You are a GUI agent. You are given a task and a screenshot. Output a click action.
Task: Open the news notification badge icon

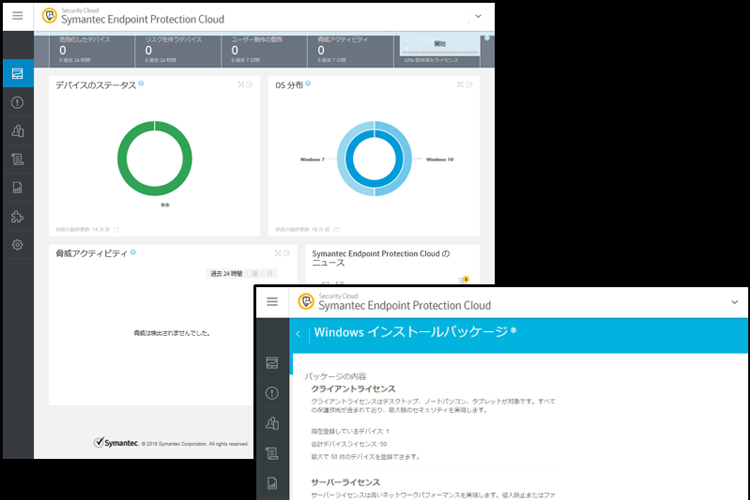point(464,279)
